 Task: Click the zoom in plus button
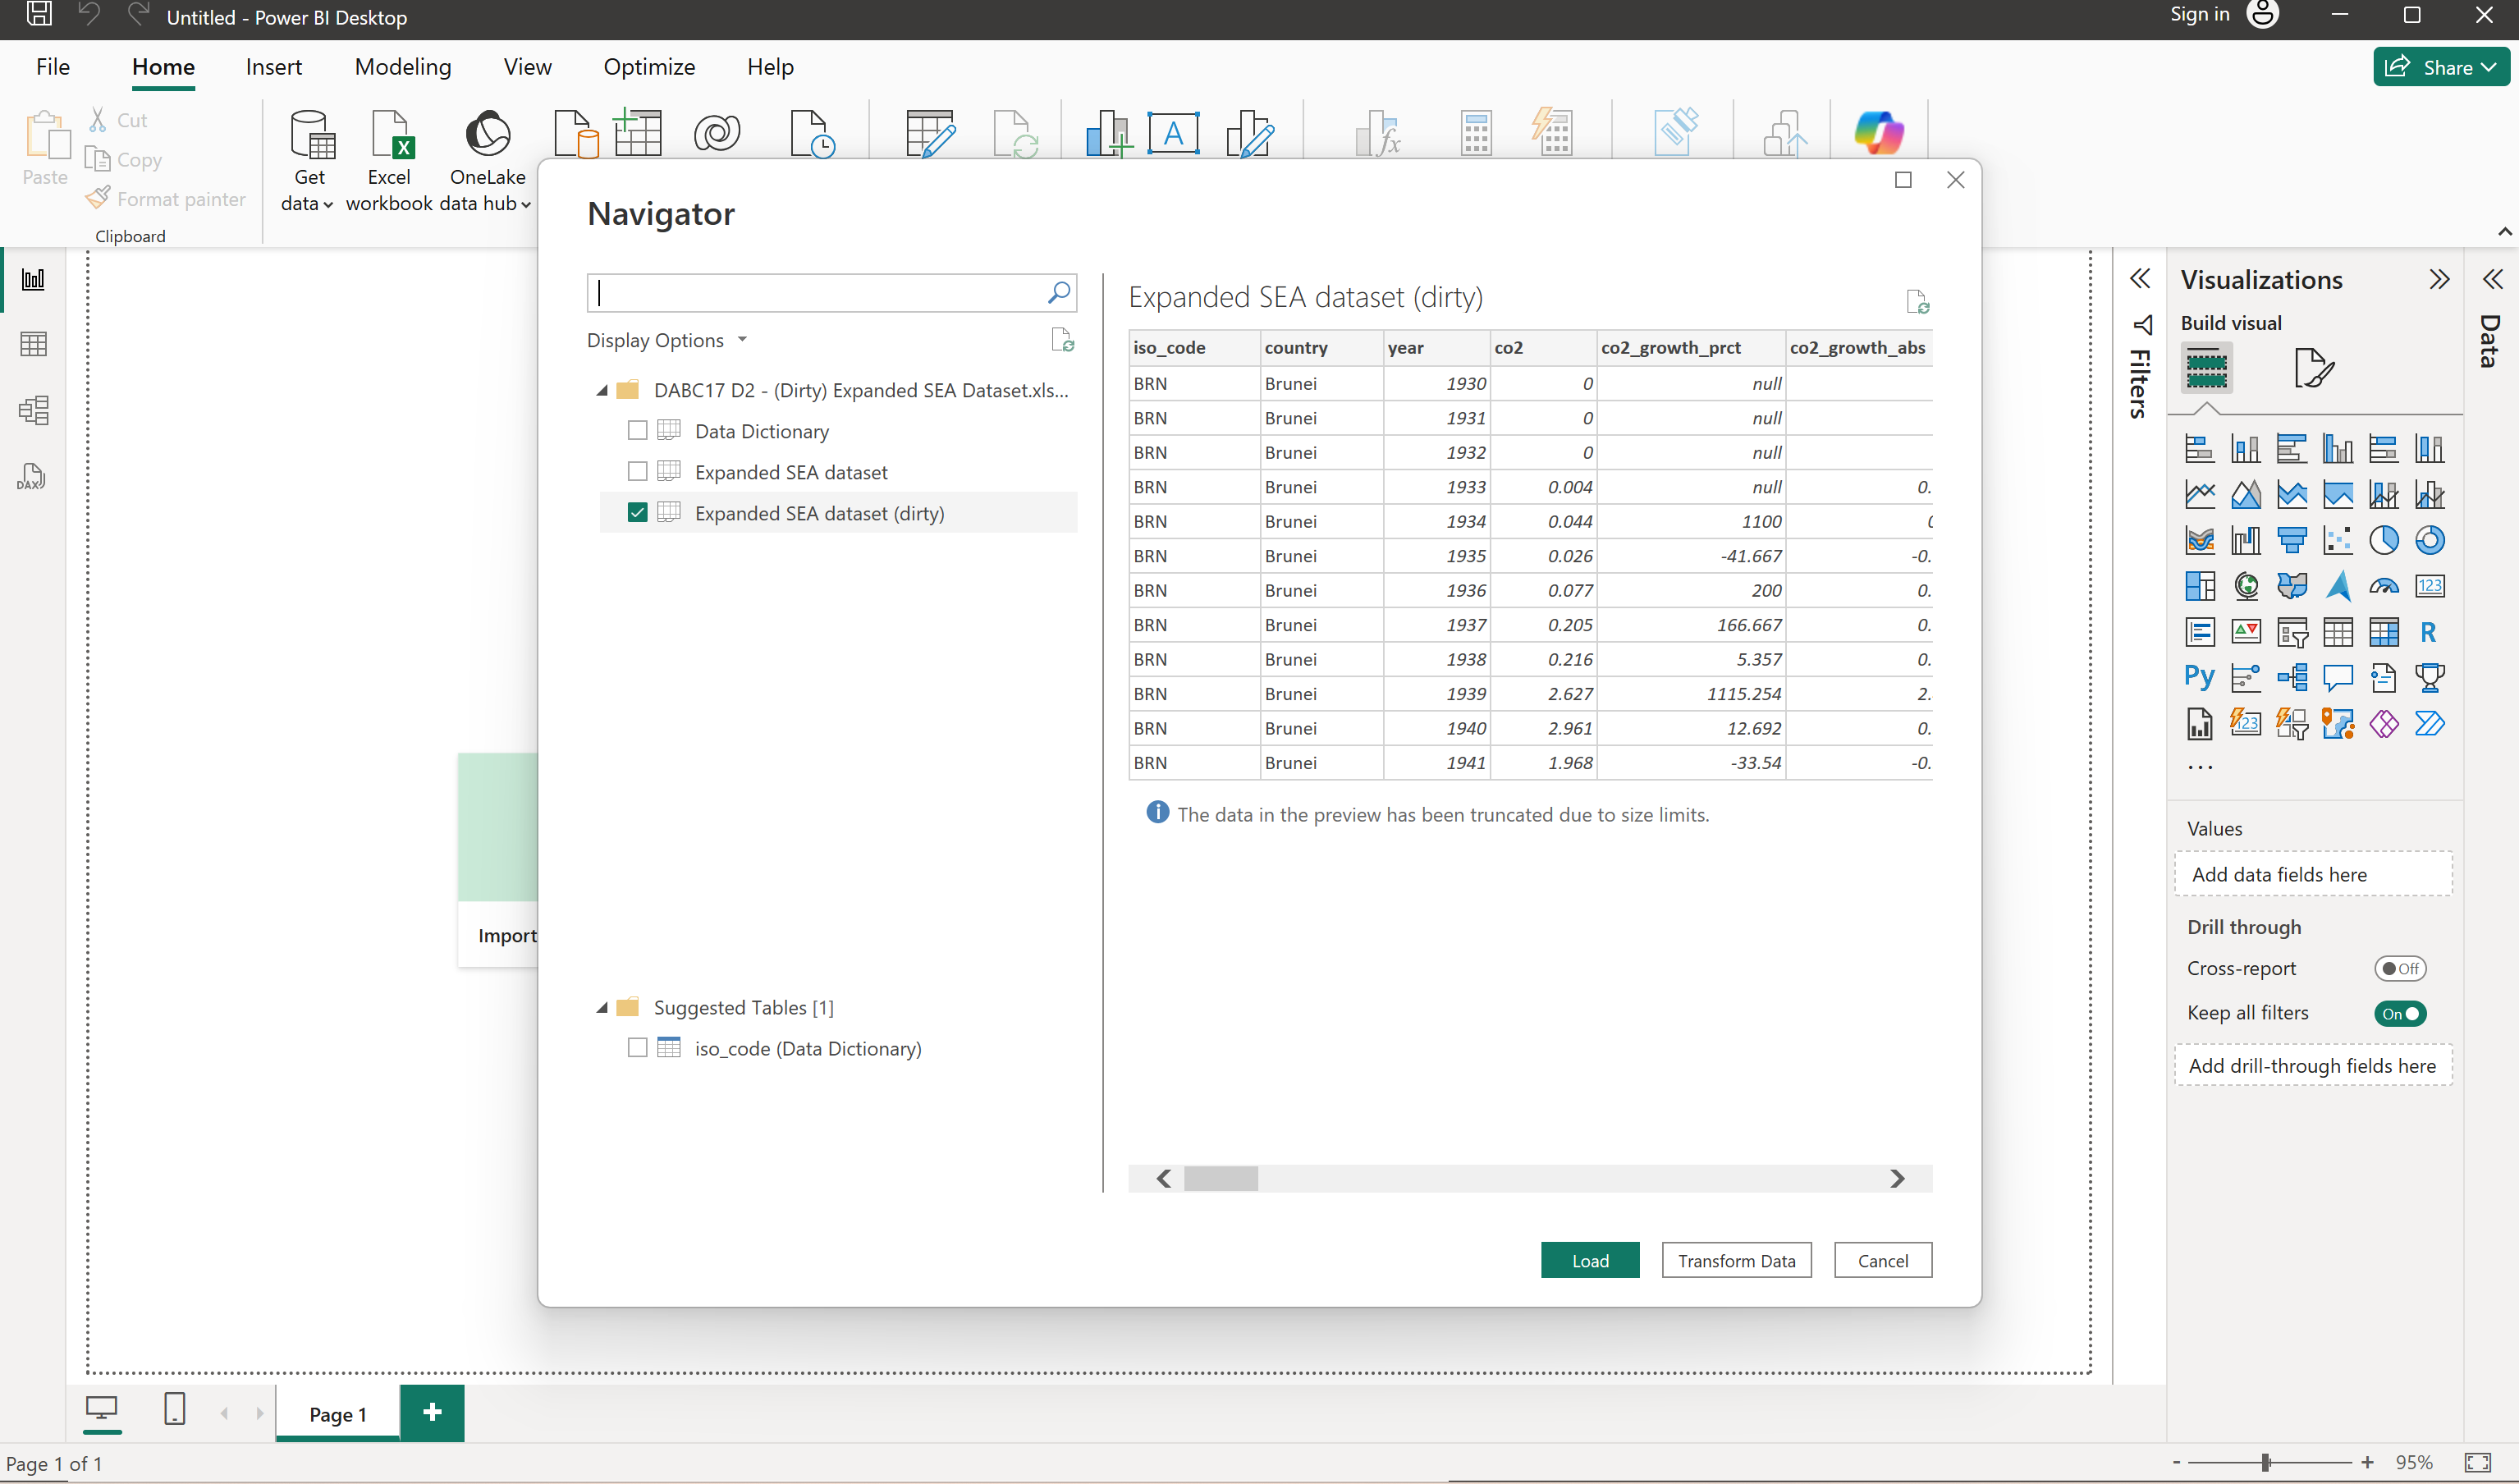point(2367,1462)
